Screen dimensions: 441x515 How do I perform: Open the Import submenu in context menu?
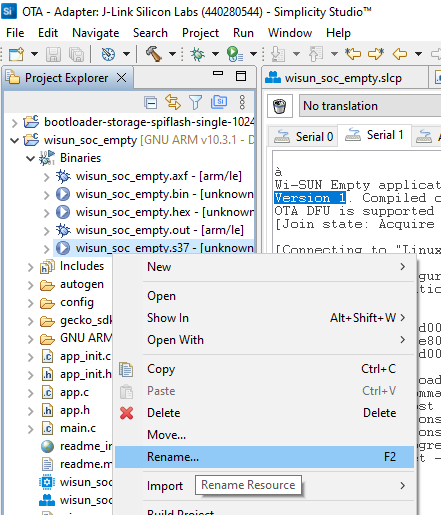264,486
